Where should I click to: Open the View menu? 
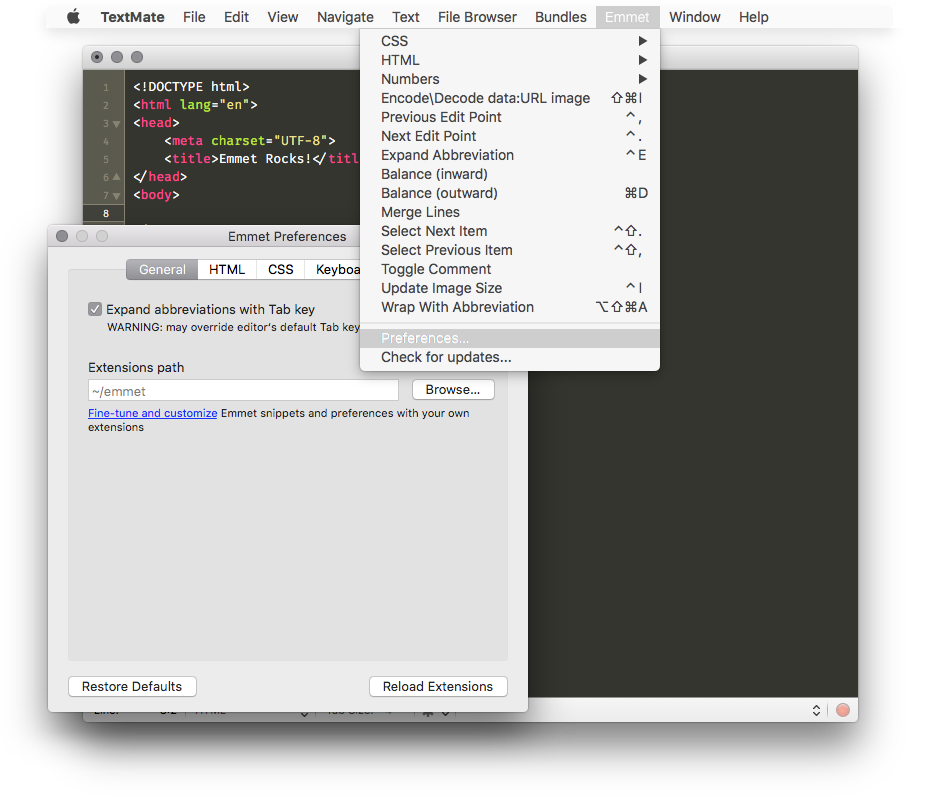point(282,17)
